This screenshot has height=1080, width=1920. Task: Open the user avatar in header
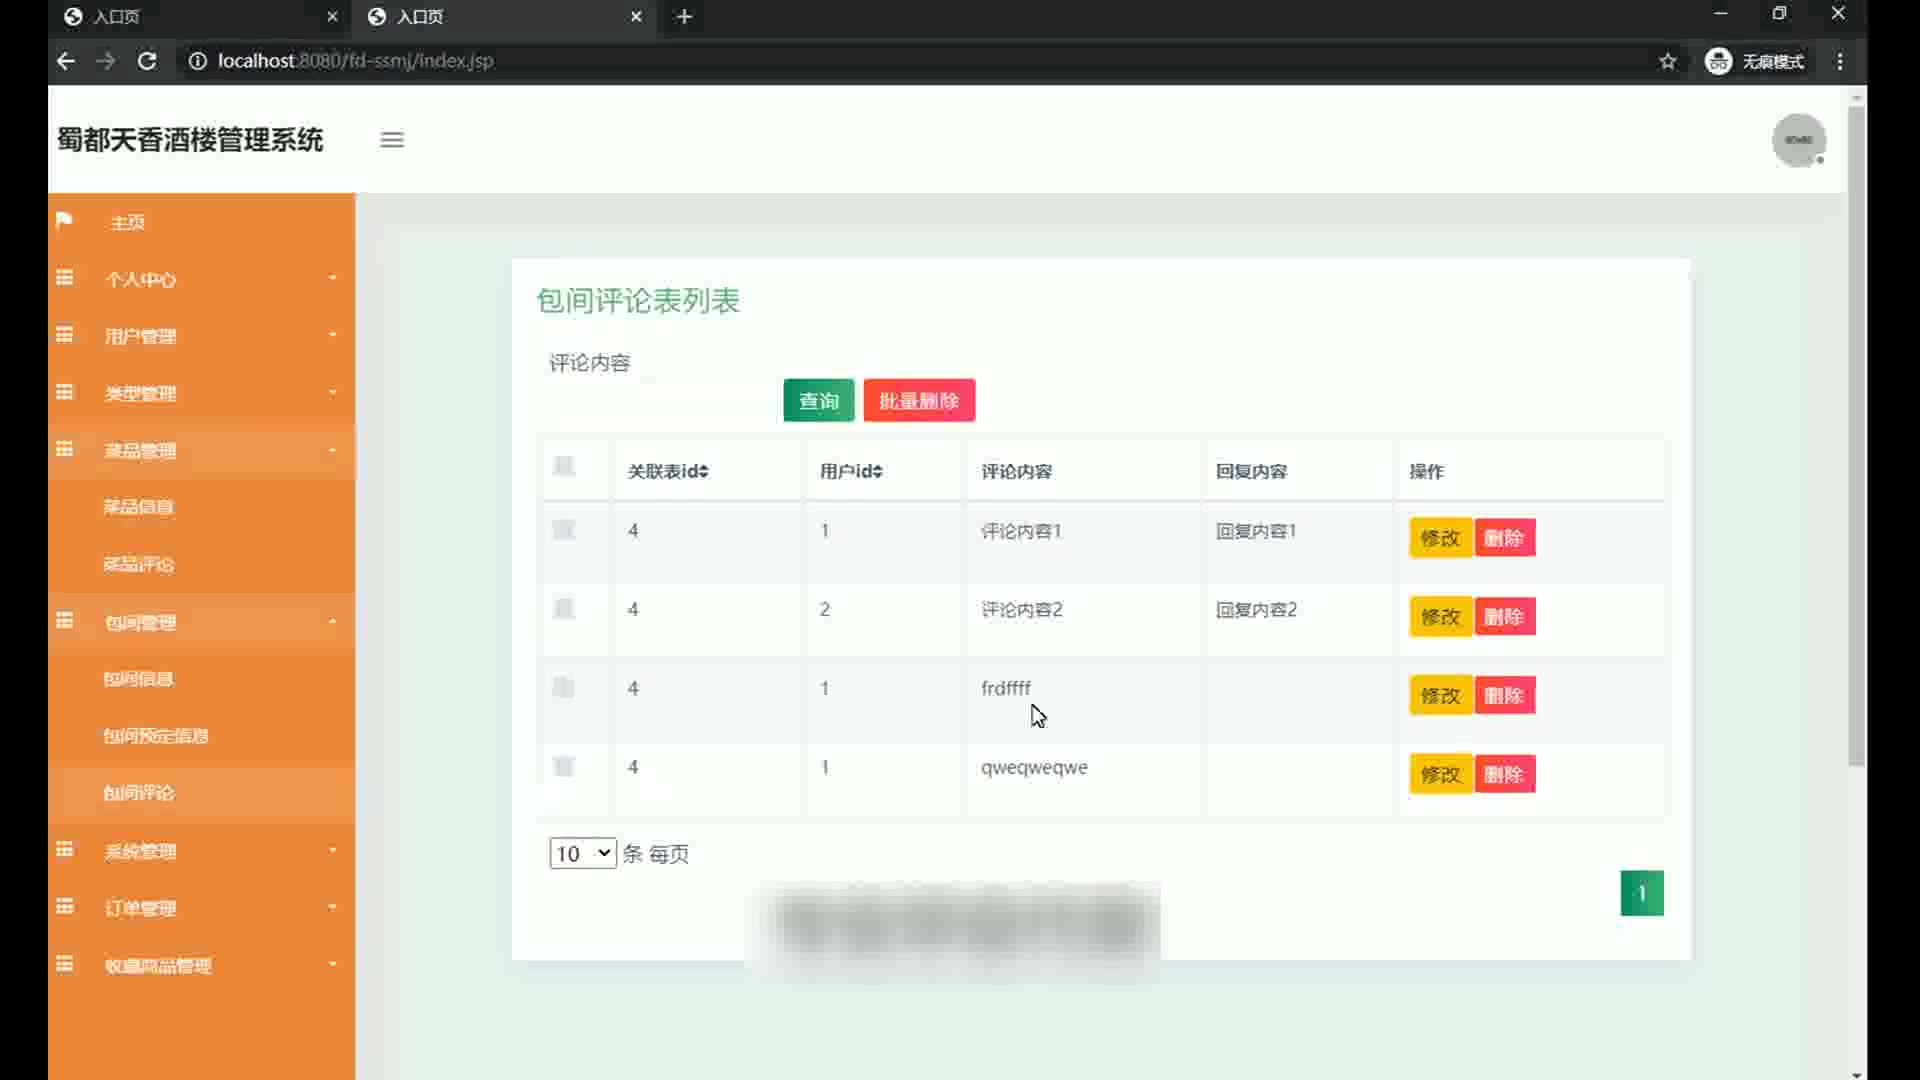coord(1798,140)
